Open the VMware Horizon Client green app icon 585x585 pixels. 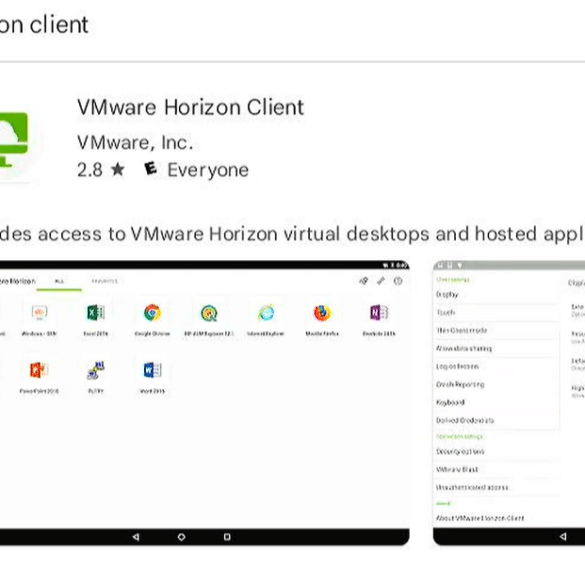[x=15, y=141]
